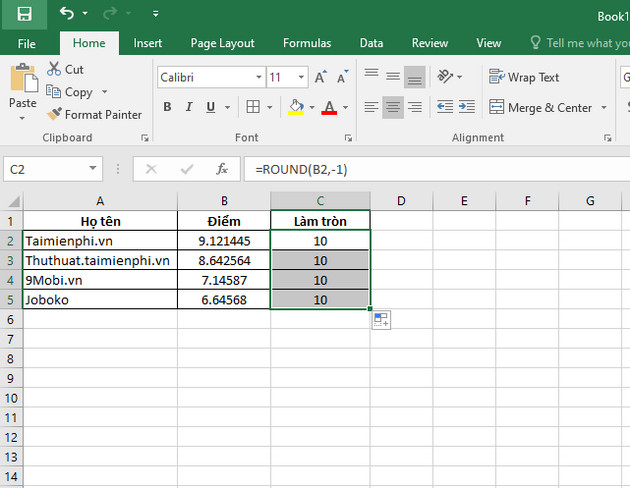Apply cell borders with the Borders icon
The width and height of the screenshot is (630, 488).
253,107
